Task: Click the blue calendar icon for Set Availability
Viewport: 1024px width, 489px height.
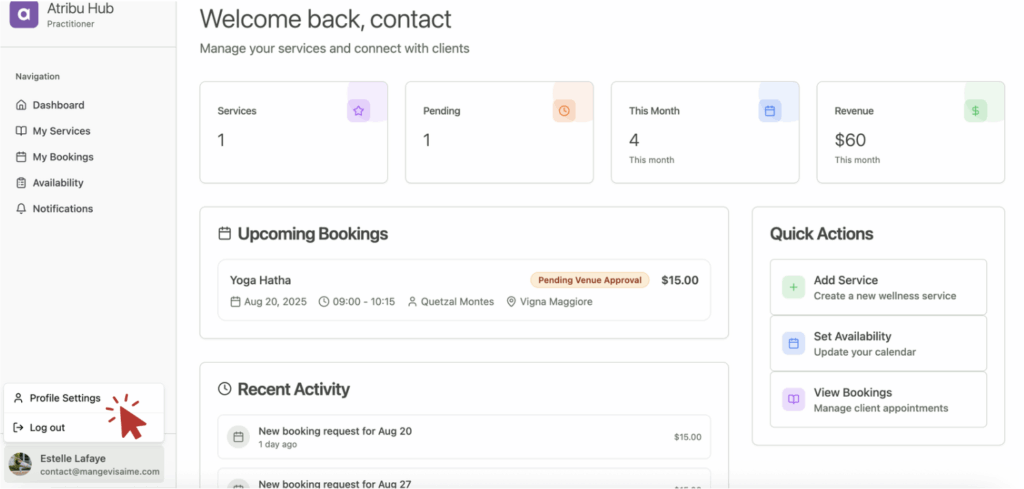Action: click(x=793, y=344)
